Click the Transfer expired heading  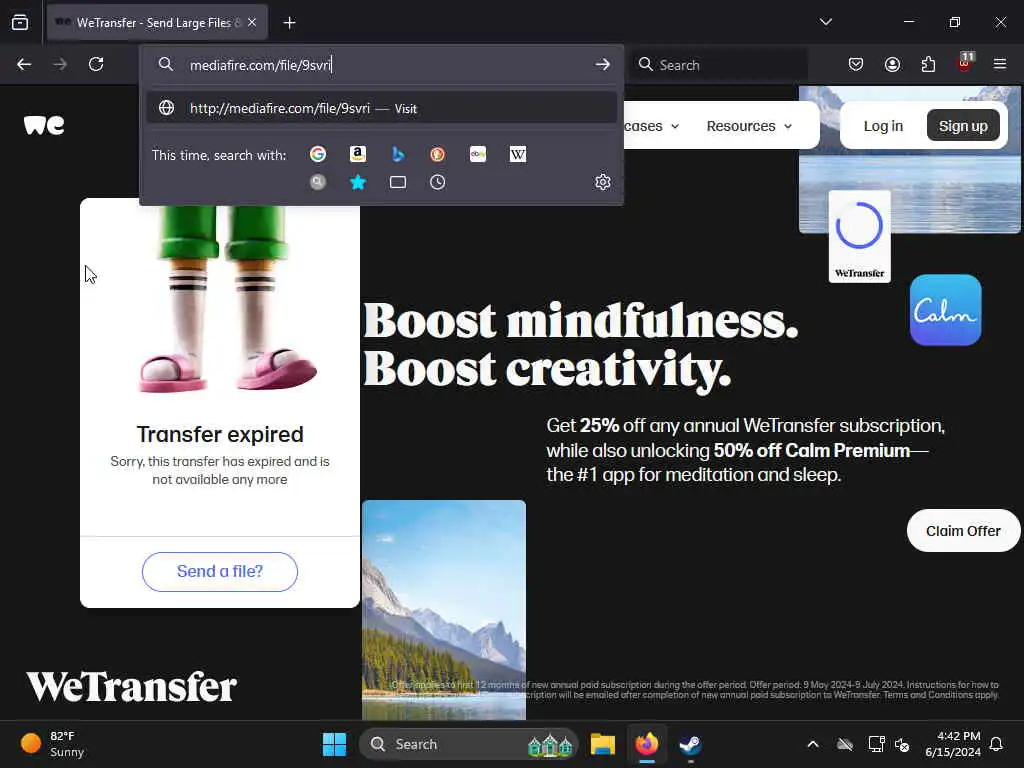220,434
